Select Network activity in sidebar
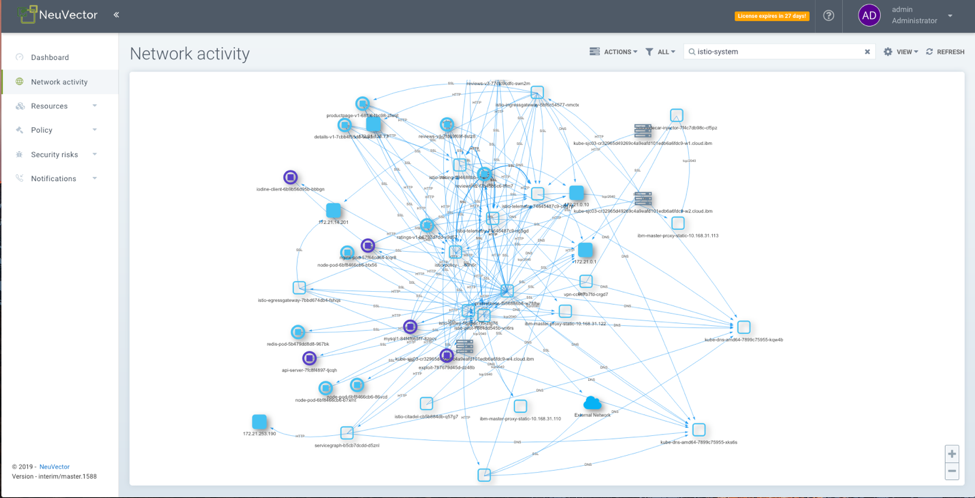This screenshot has height=498, width=975. [58, 82]
